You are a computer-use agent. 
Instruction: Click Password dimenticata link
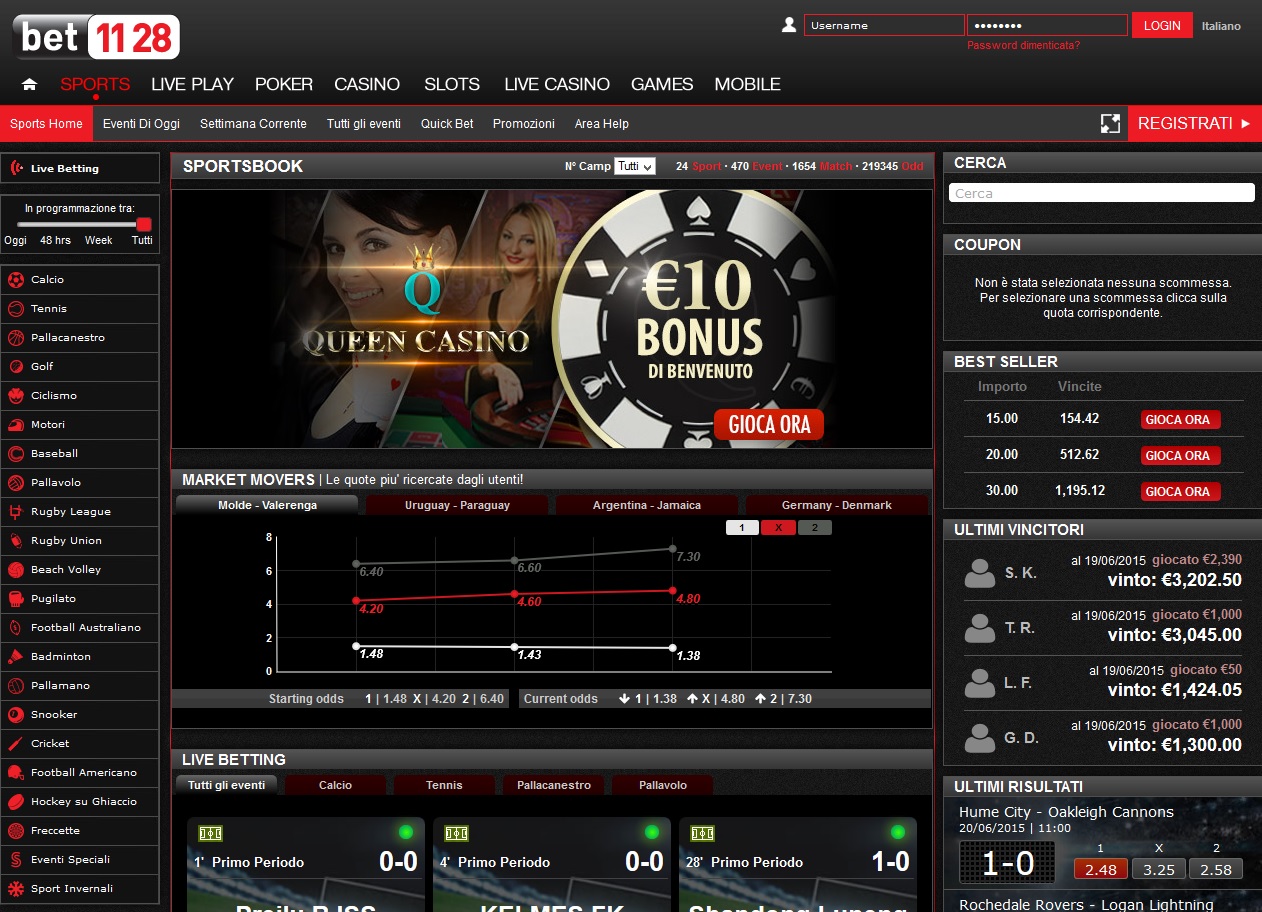coord(1023,45)
